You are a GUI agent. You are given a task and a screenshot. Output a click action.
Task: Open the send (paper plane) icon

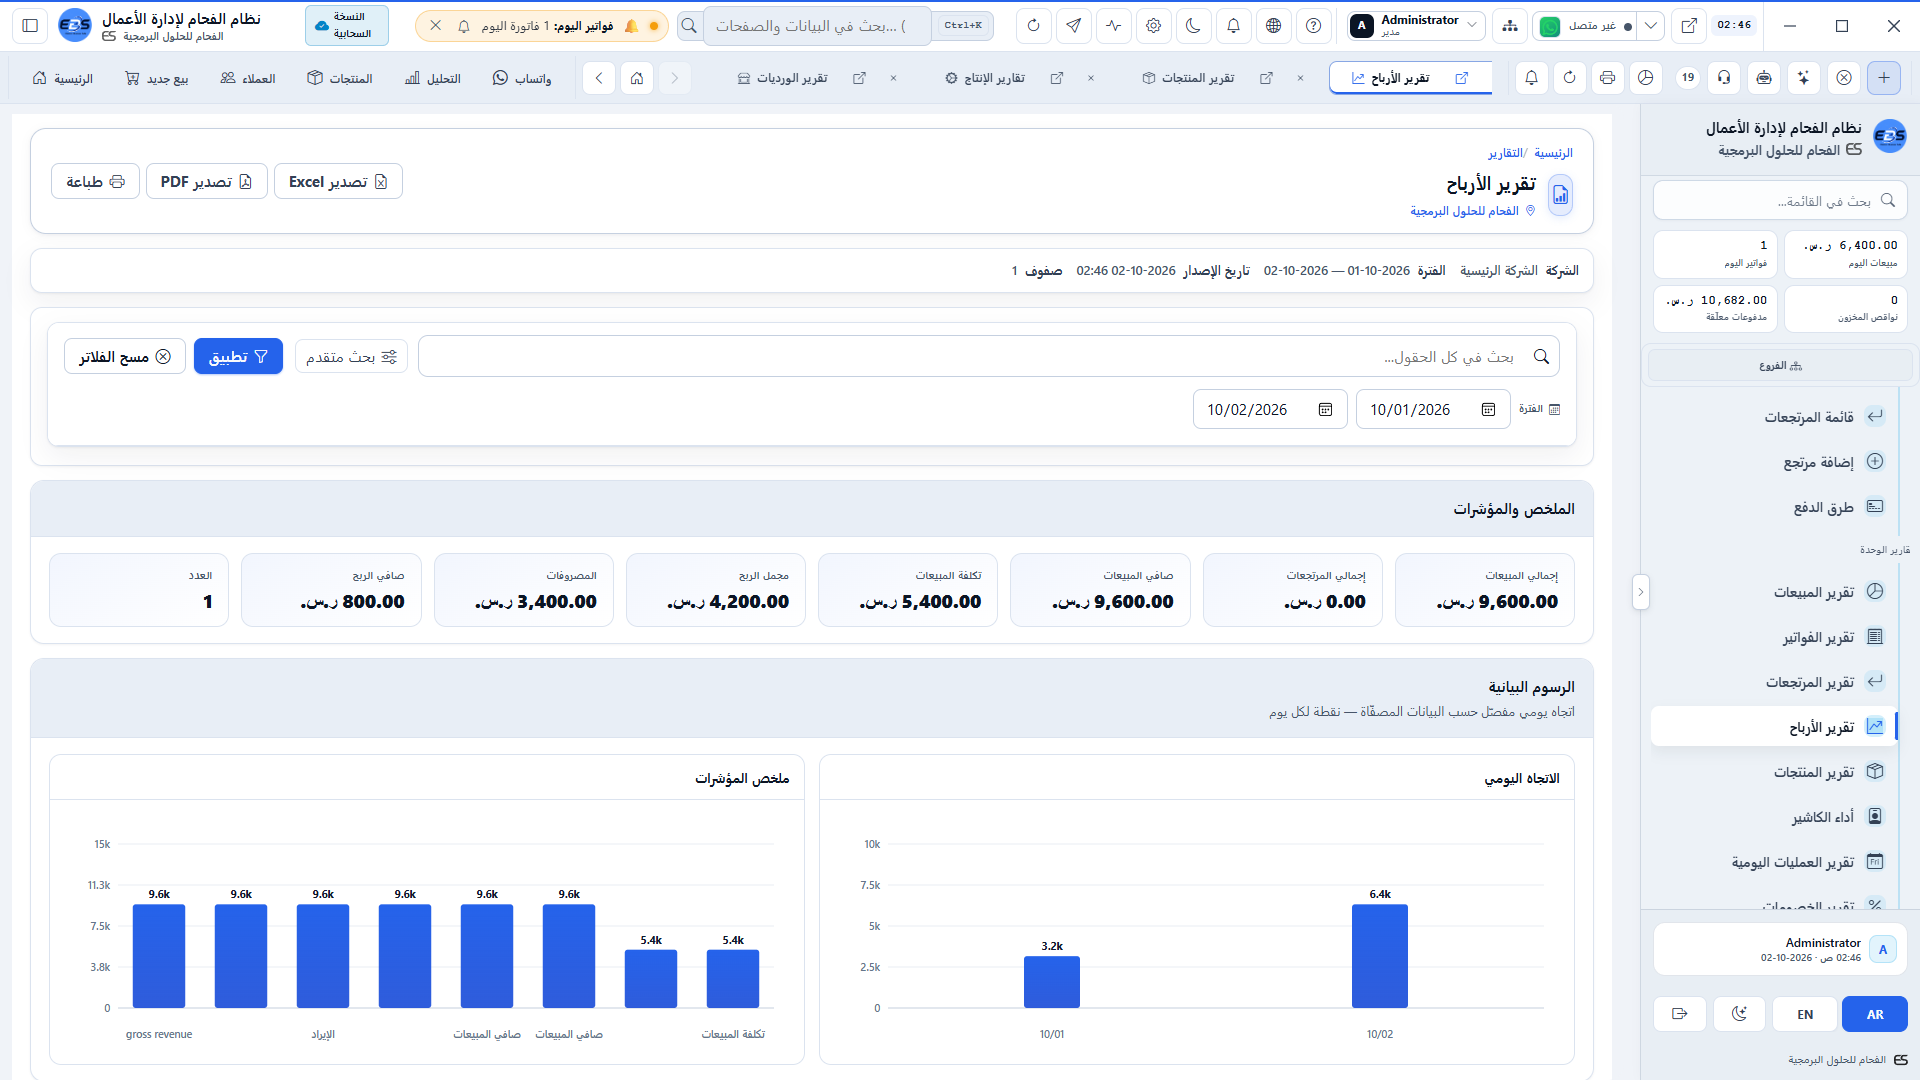(x=1074, y=26)
